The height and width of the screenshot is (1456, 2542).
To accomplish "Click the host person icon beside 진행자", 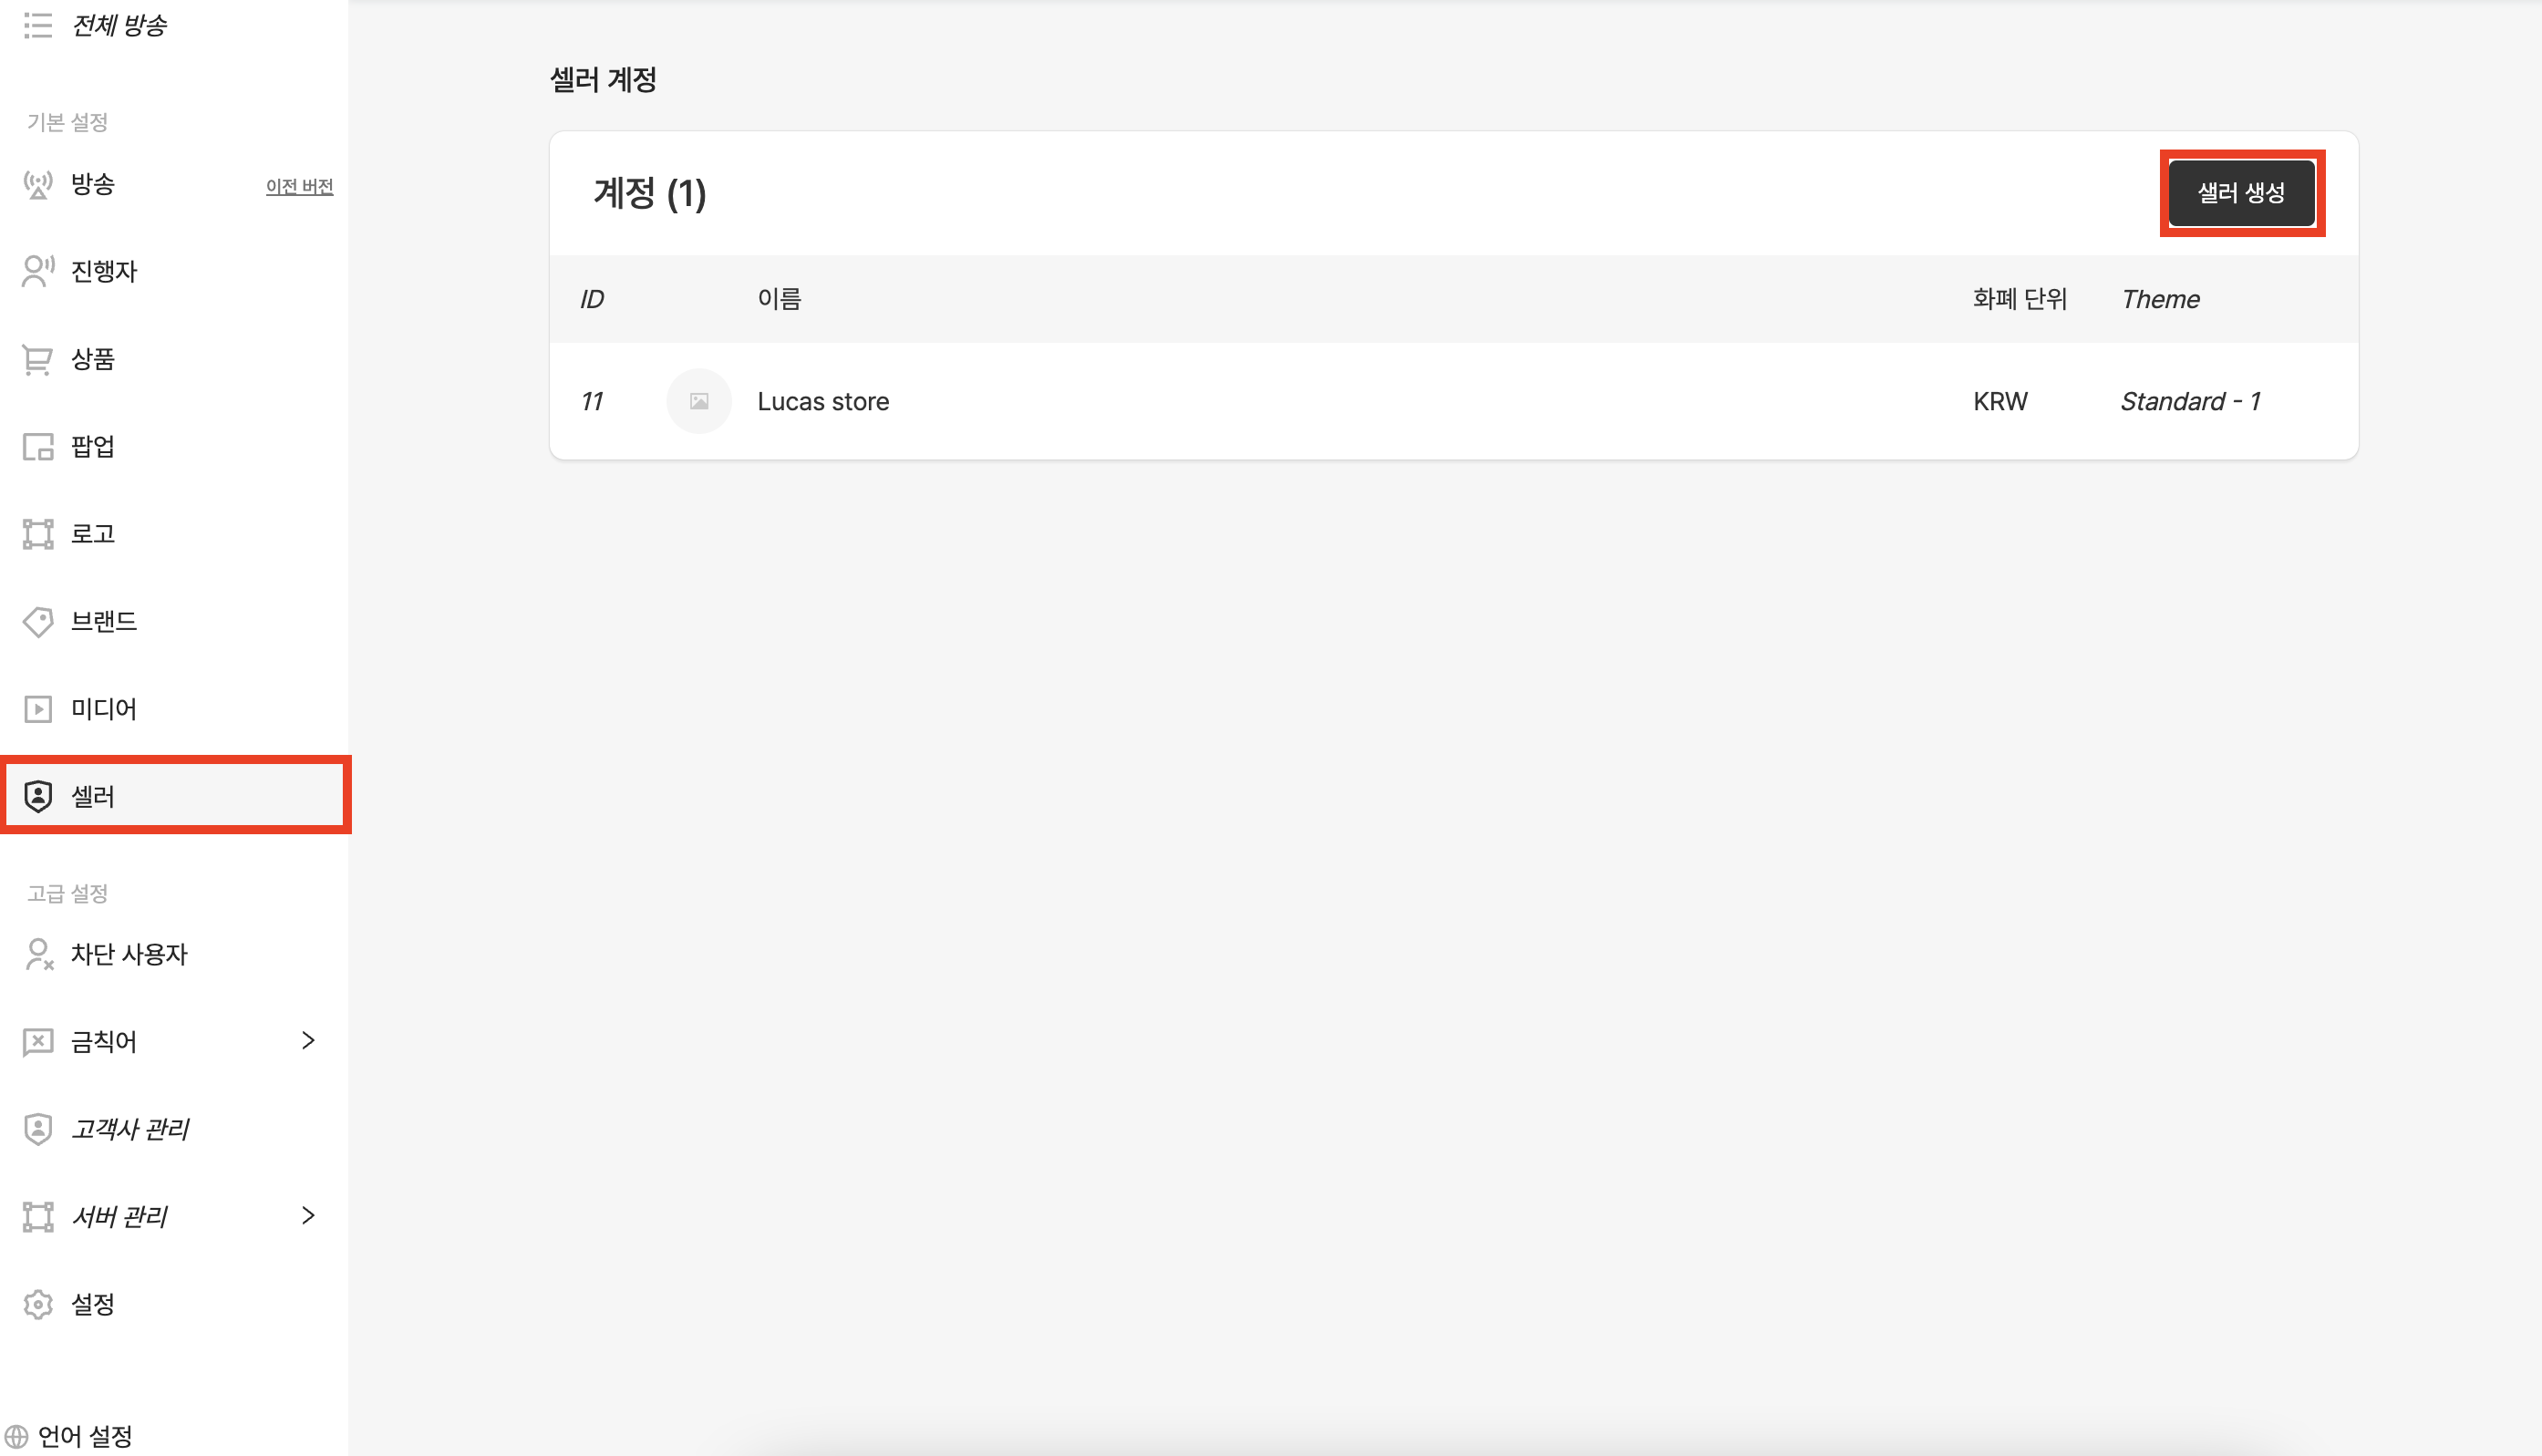I will 38,271.
